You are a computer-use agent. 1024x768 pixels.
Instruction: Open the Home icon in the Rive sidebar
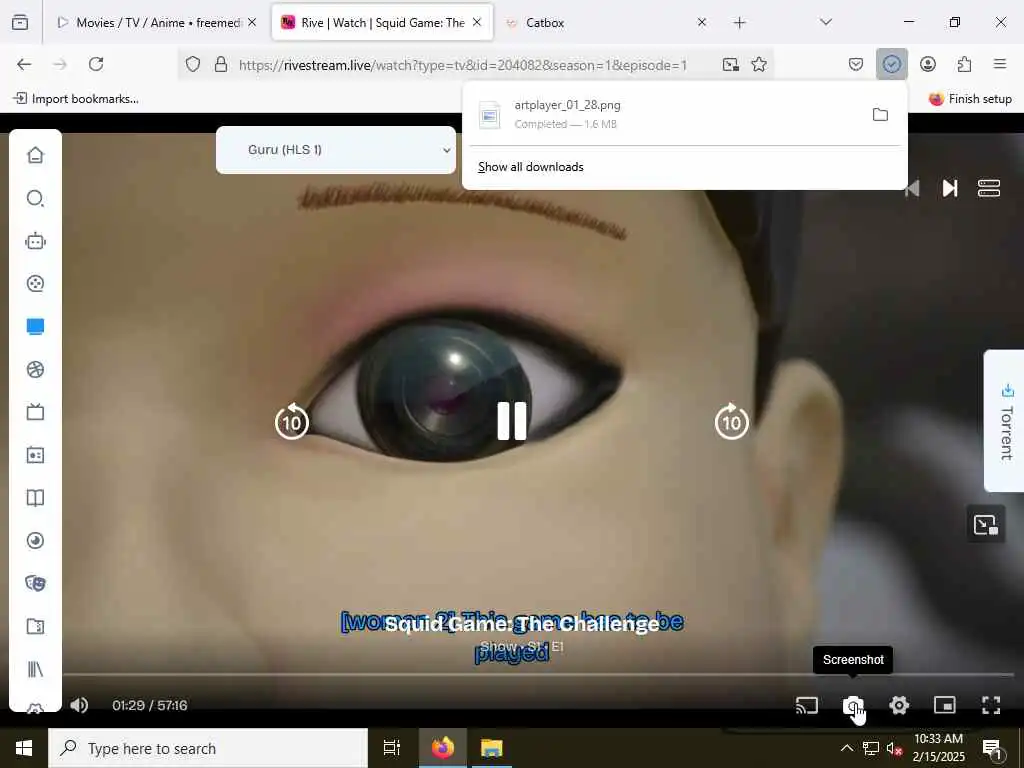pos(35,155)
